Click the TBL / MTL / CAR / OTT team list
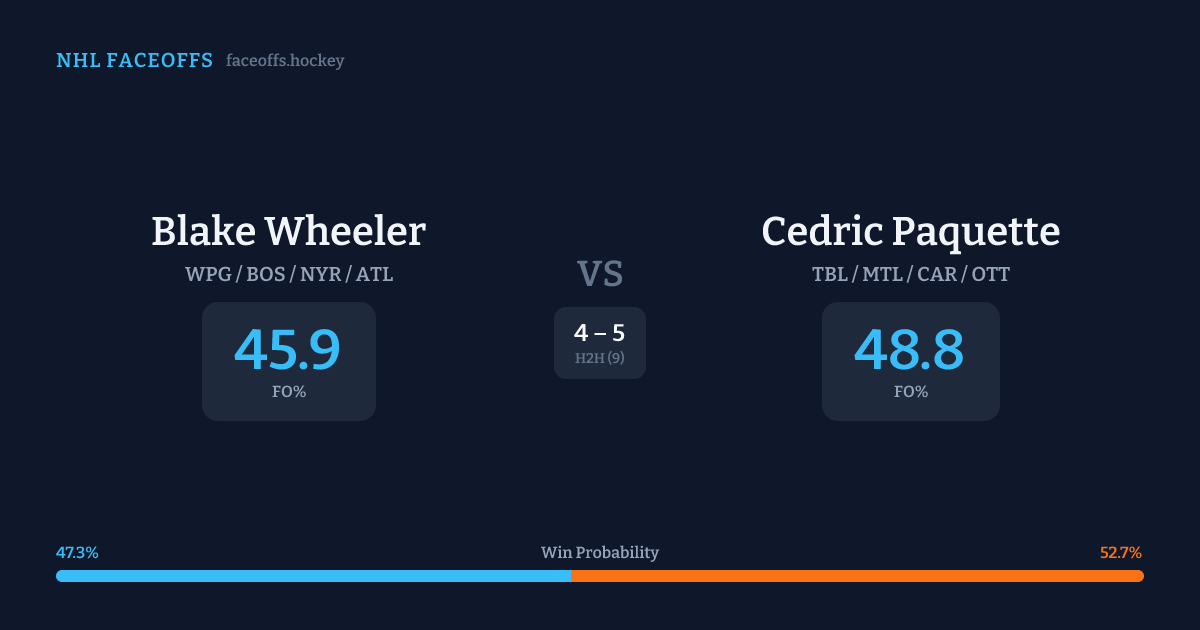Image resolution: width=1200 pixels, height=630 pixels. [910, 274]
